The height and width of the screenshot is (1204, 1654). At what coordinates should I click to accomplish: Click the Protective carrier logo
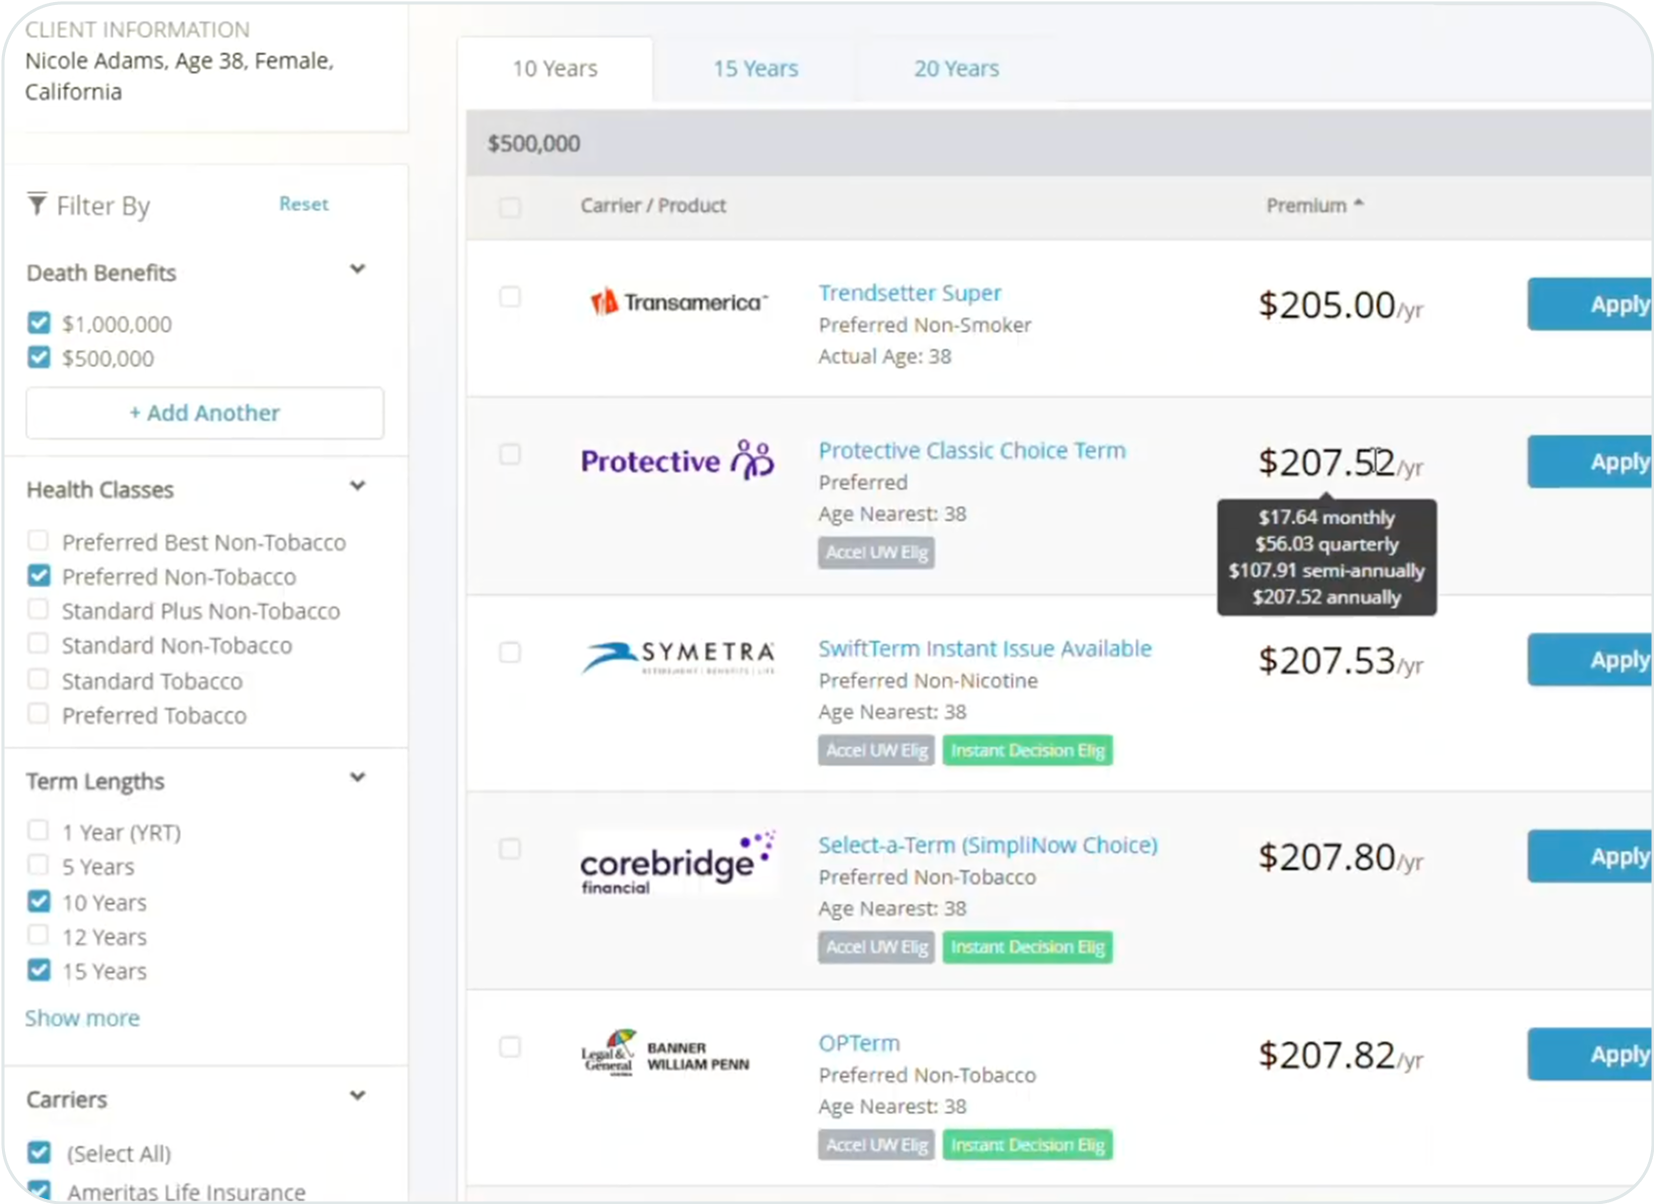tap(677, 460)
